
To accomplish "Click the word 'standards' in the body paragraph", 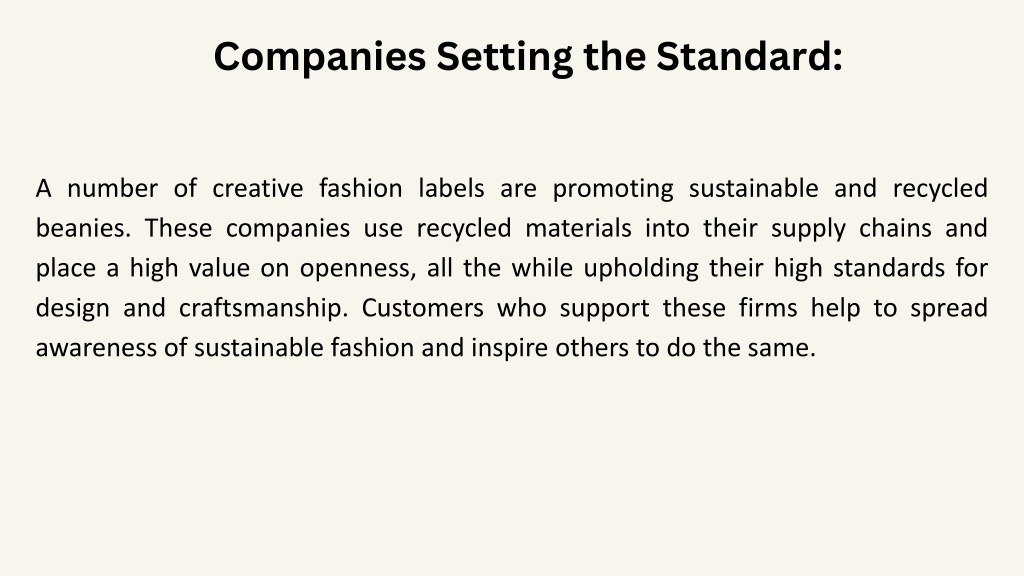I will 889,268.
